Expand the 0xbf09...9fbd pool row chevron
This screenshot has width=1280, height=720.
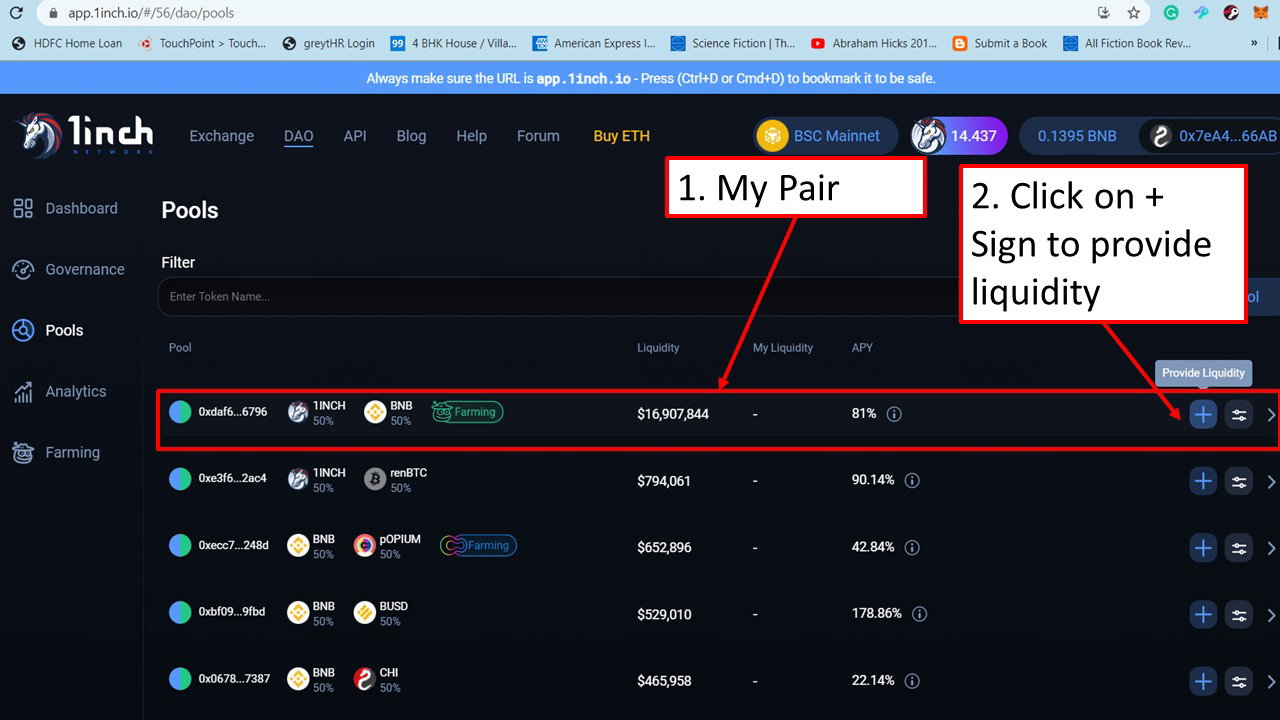tap(1271, 615)
